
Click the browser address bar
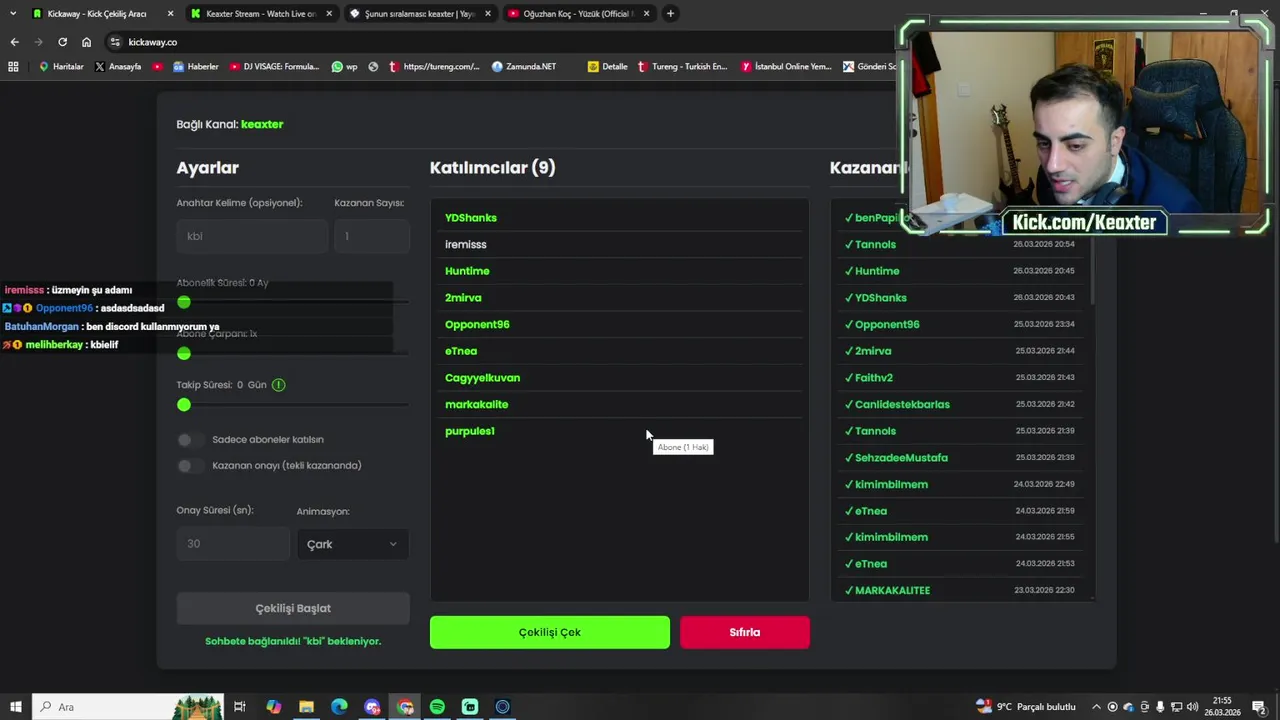click(x=500, y=42)
